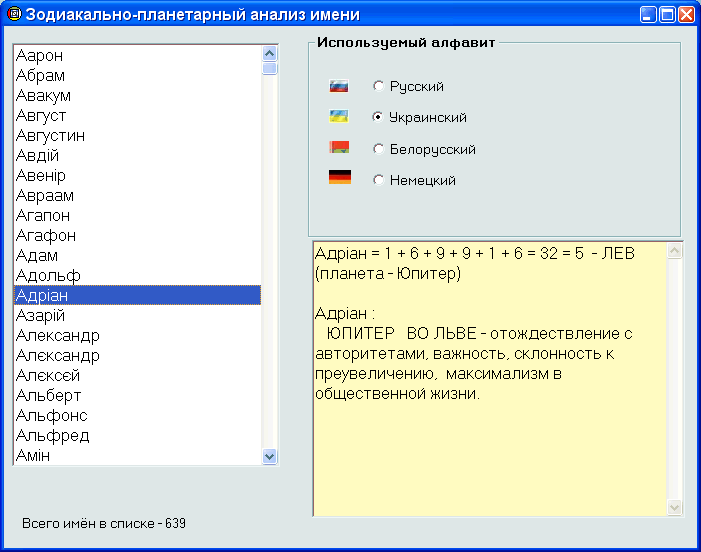Select the name Авенір in list
Viewport: 701px width, 552px height.
(137, 175)
